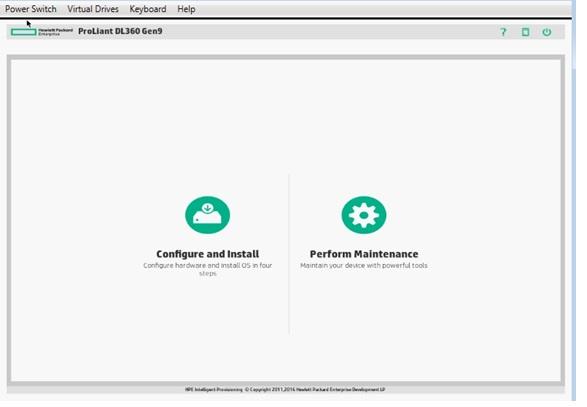Open help via the question mark icon

coord(503,32)
